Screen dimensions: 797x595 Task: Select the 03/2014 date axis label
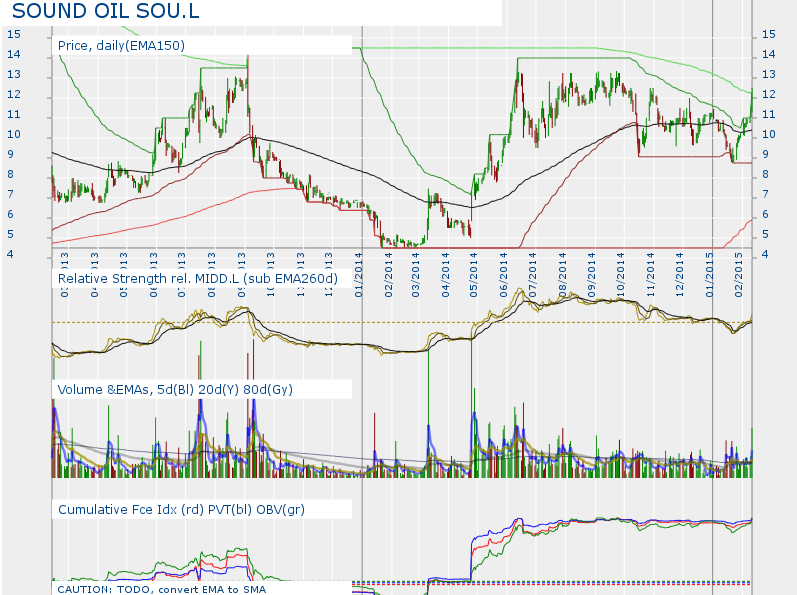[416, 275]
